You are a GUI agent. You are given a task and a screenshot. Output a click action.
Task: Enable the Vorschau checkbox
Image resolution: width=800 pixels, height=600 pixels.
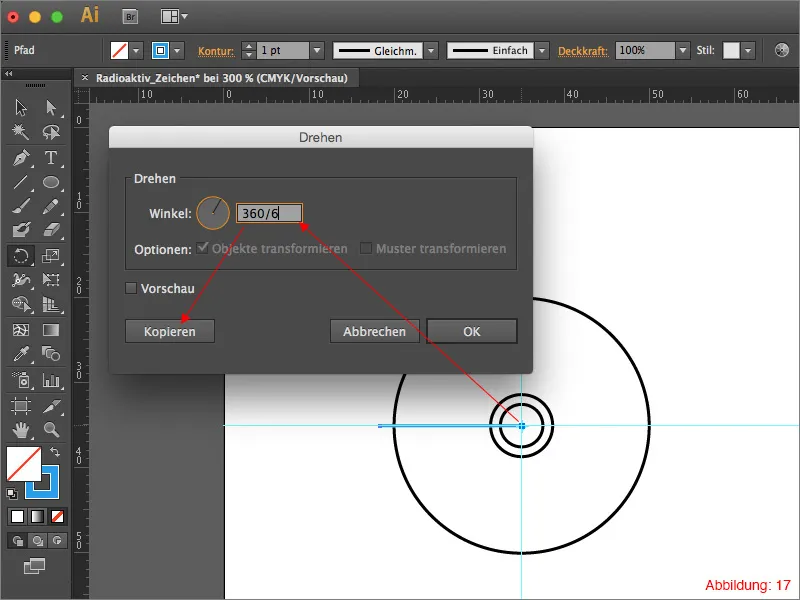131,288
